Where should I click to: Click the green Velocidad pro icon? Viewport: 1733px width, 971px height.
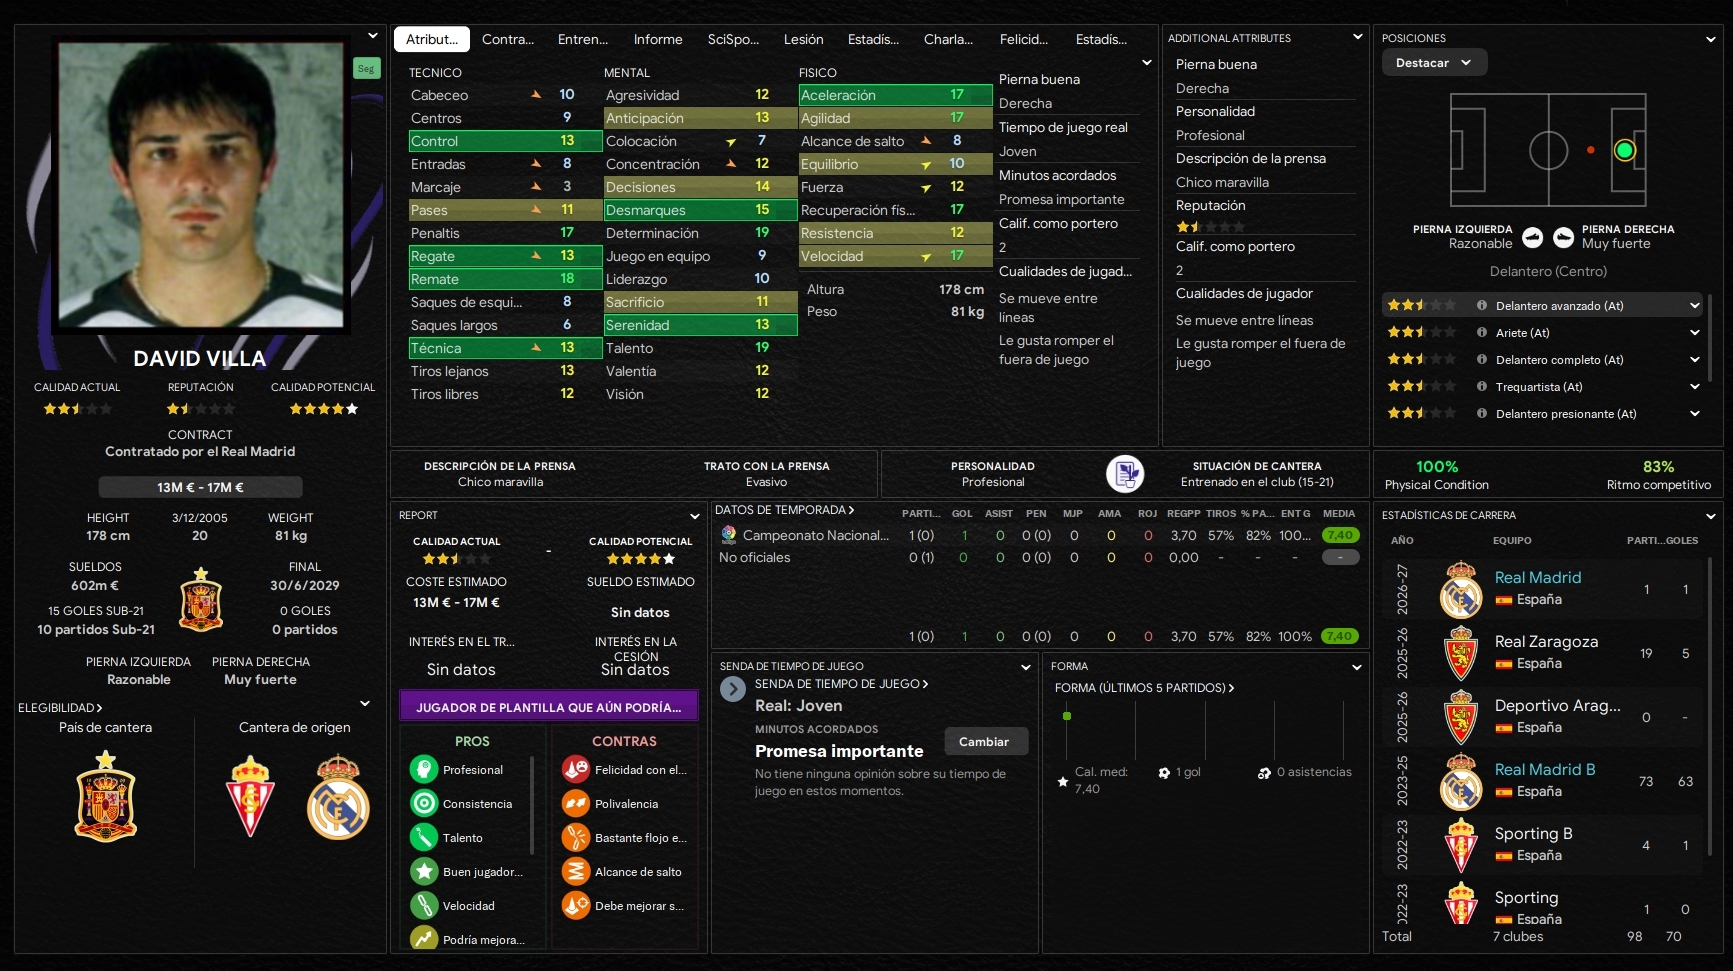[424, 906]
